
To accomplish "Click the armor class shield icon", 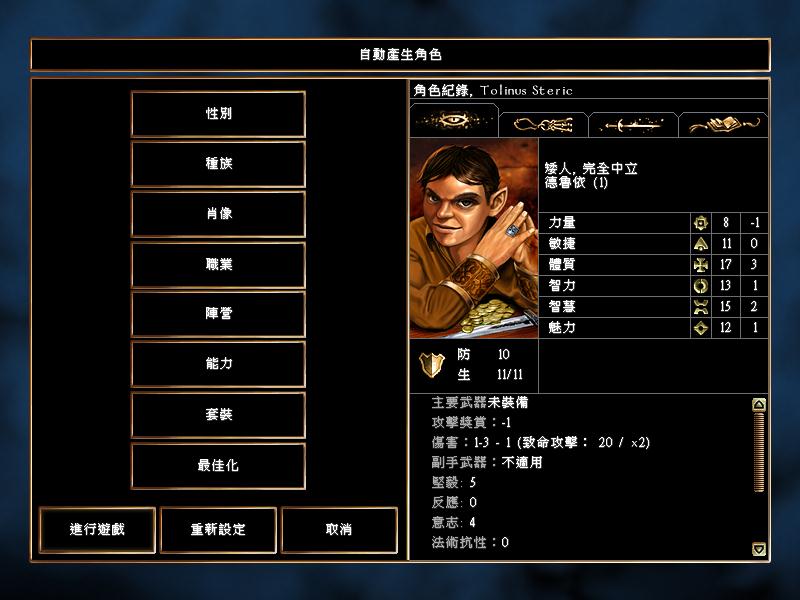I will pyautogui.click(x=431, y=365).
